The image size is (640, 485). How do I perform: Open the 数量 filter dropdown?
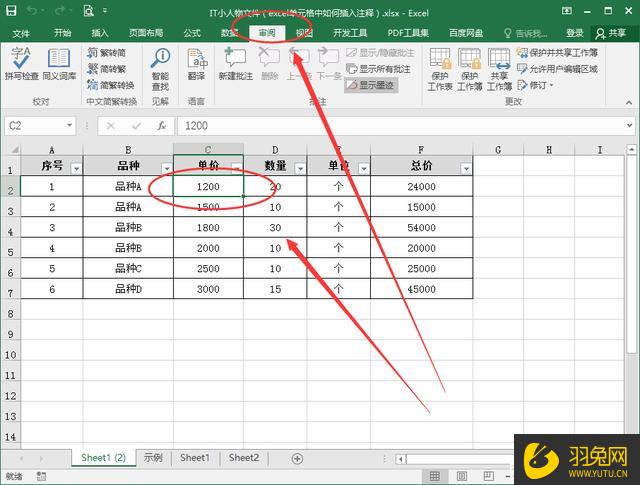pos(300,169)
